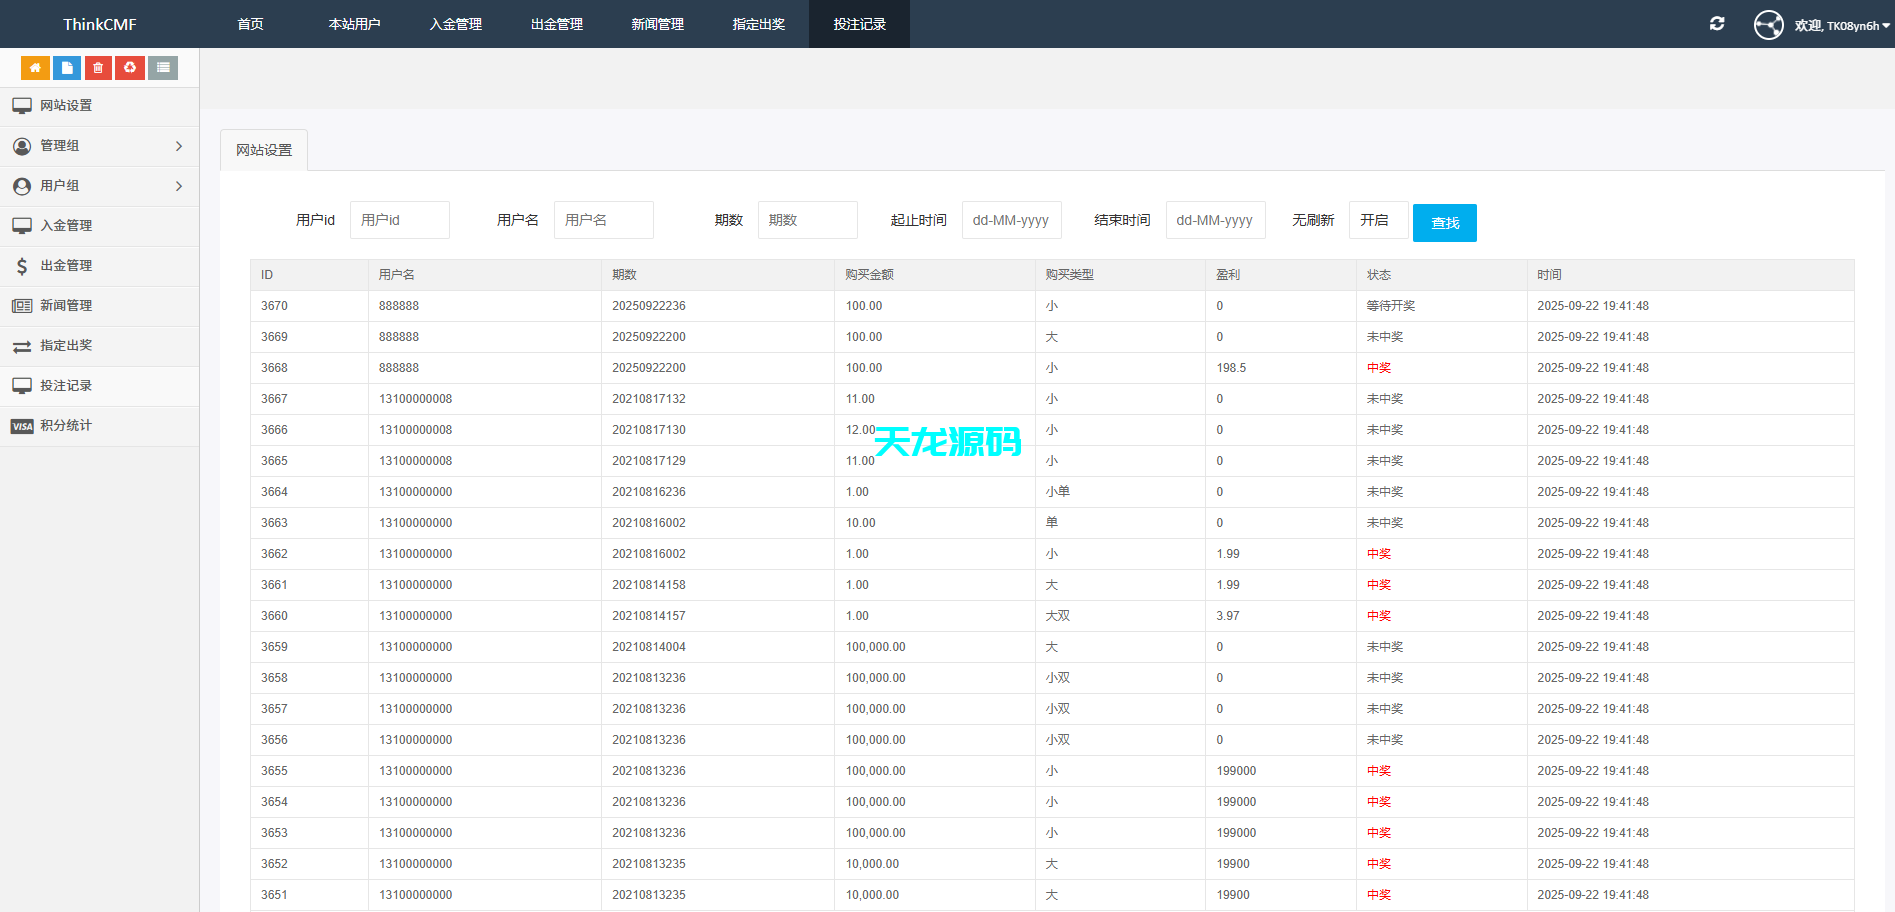Click the red trash icon in toolbar
This screenshot has width=1895, height=912.
click(x=97, y=67)
